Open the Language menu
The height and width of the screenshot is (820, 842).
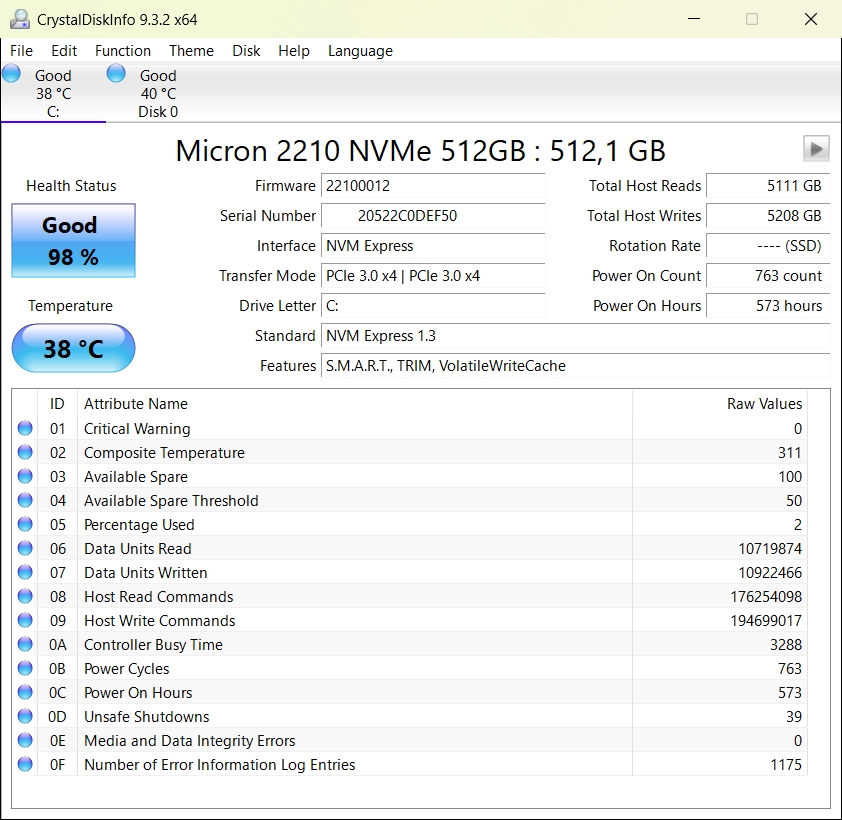coord(360,51)
